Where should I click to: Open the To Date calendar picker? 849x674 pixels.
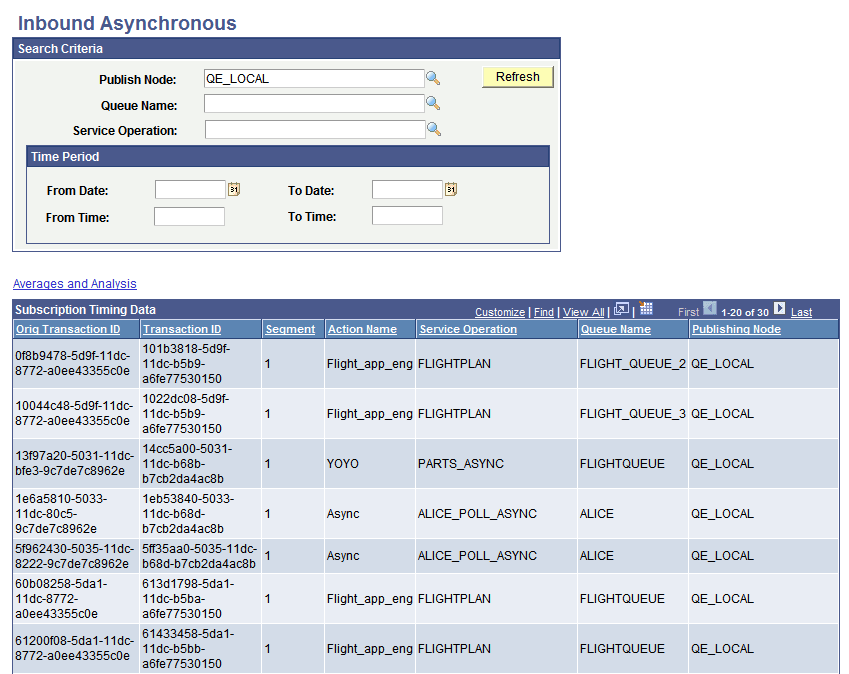tap(450, 188)
